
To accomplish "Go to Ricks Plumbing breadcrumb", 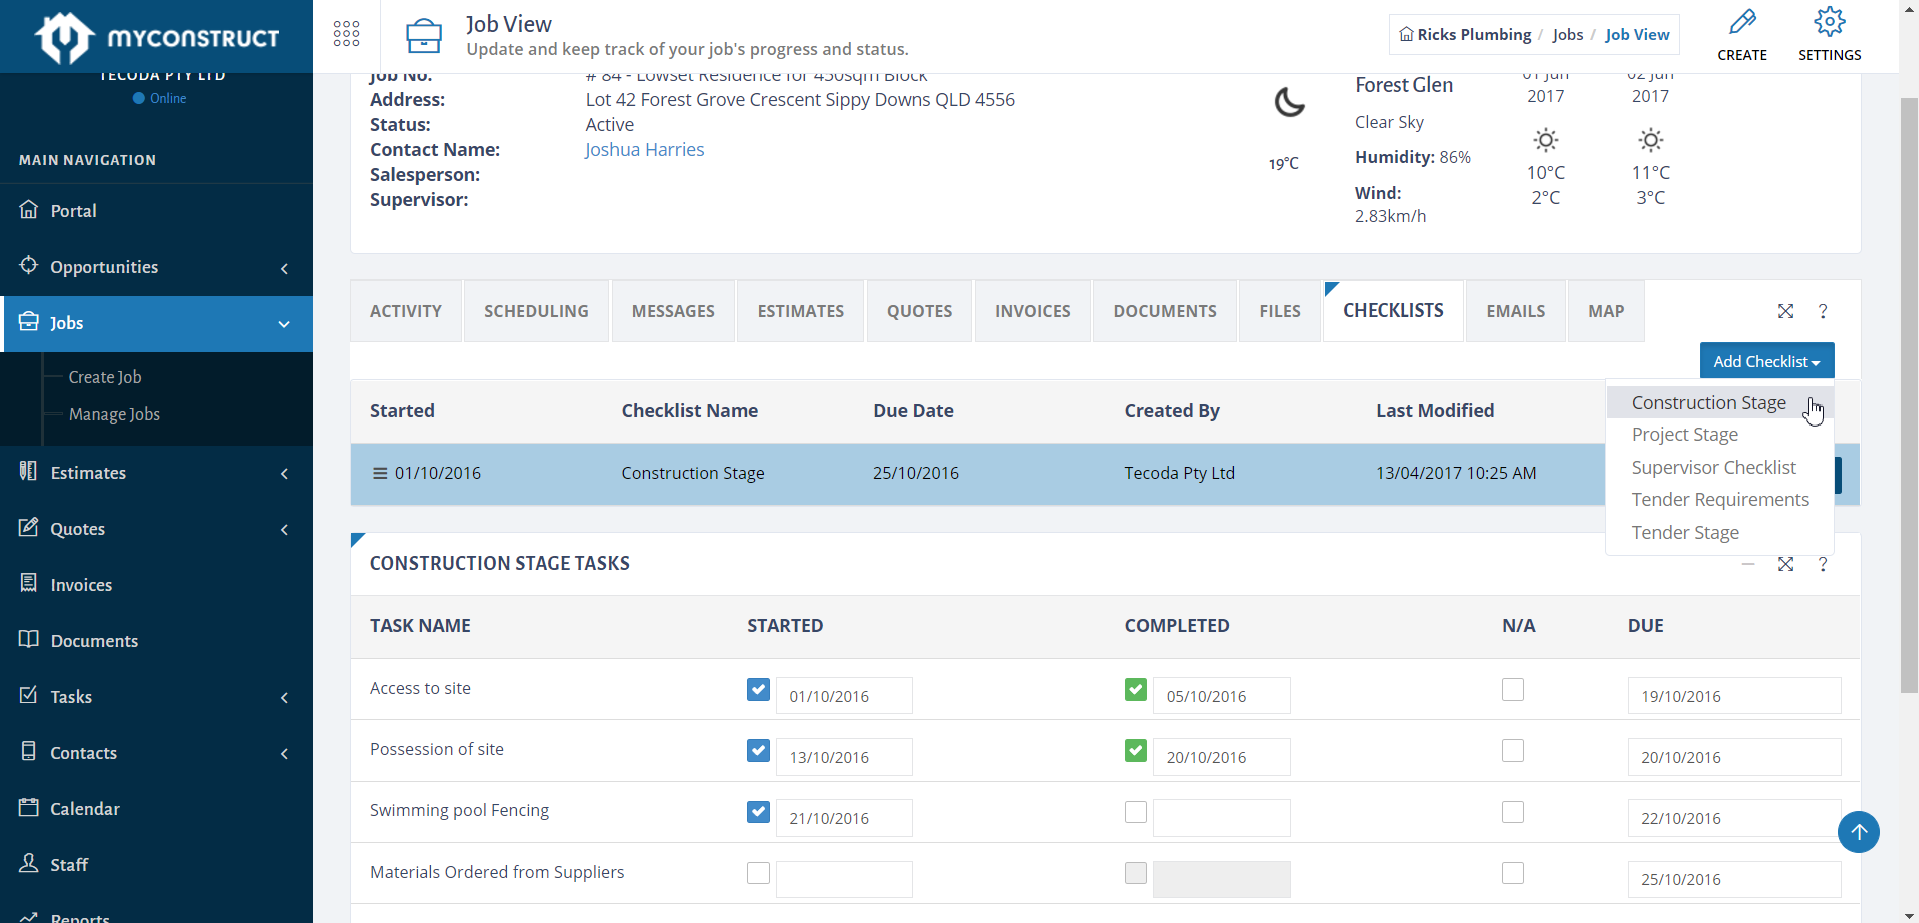I will point(1474,34).
